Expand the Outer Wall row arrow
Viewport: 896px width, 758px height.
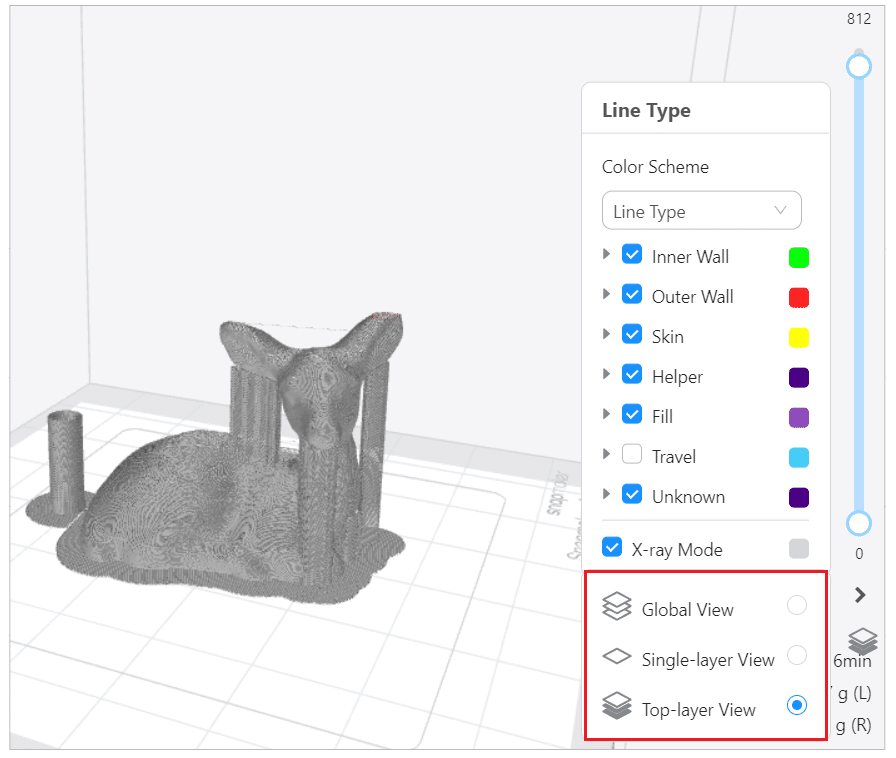coord(607,294)
